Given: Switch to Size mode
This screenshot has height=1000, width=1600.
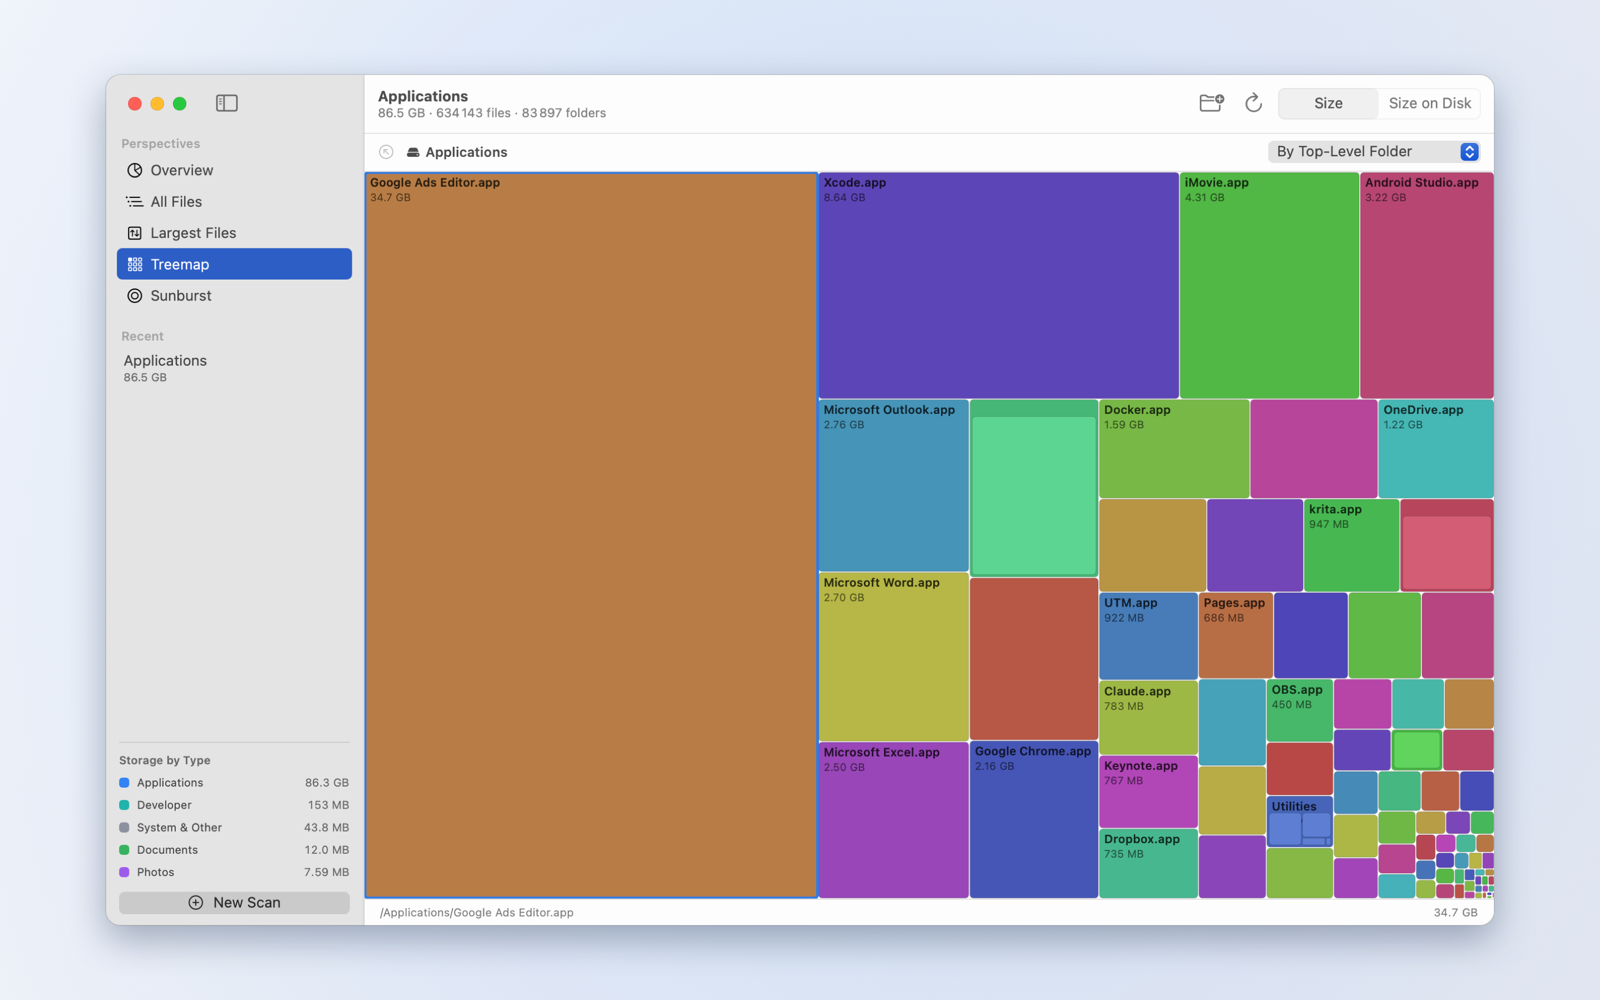Looking at the screenshot, I should click(x=1328, y=103).
